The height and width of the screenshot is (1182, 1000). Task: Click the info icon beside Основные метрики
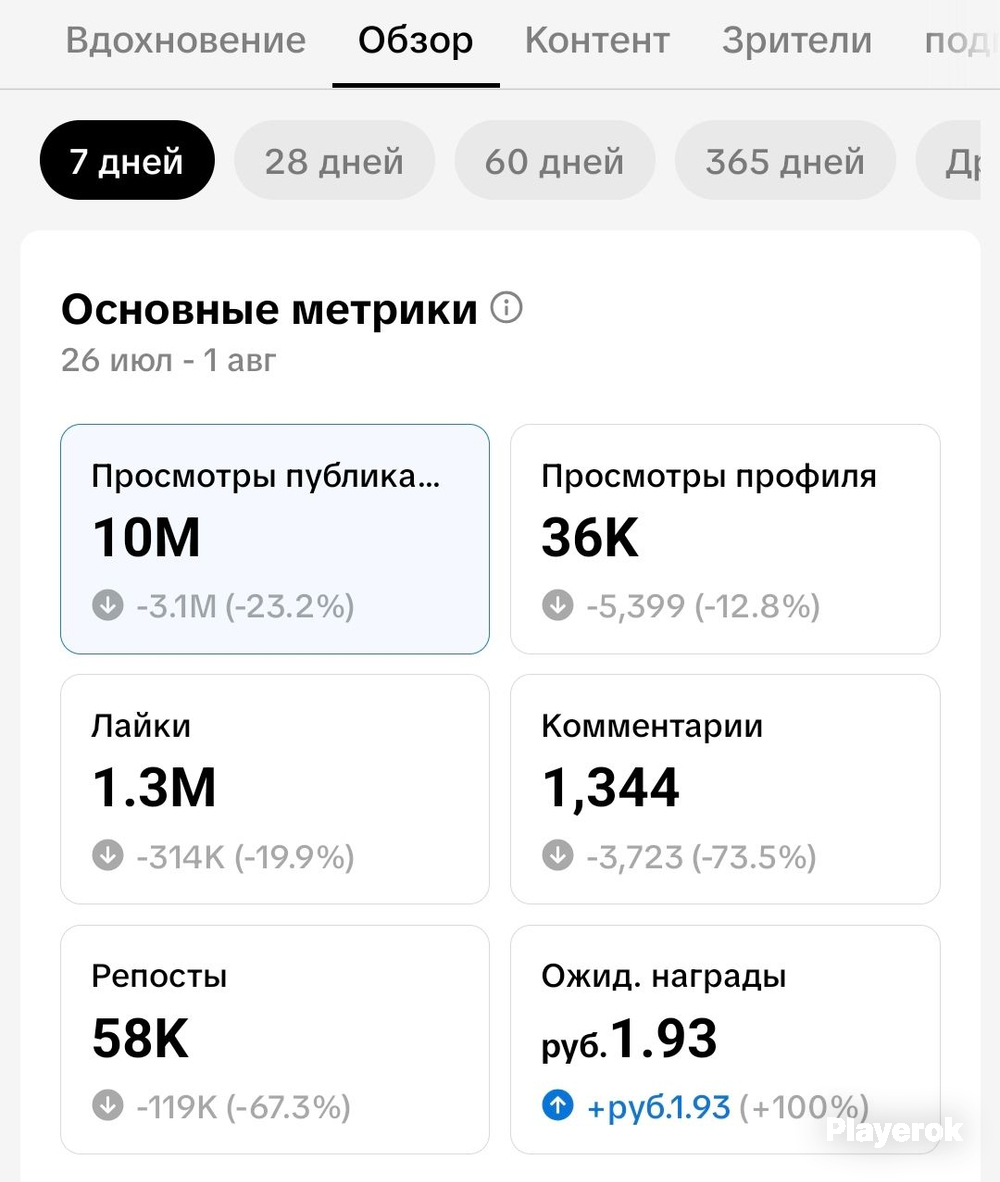point(506,308)
